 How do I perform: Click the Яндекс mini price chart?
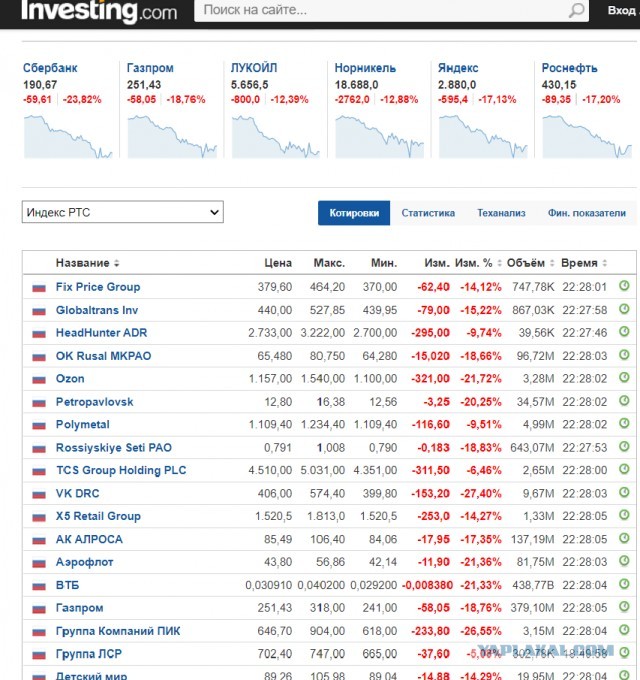coord(483,136)
